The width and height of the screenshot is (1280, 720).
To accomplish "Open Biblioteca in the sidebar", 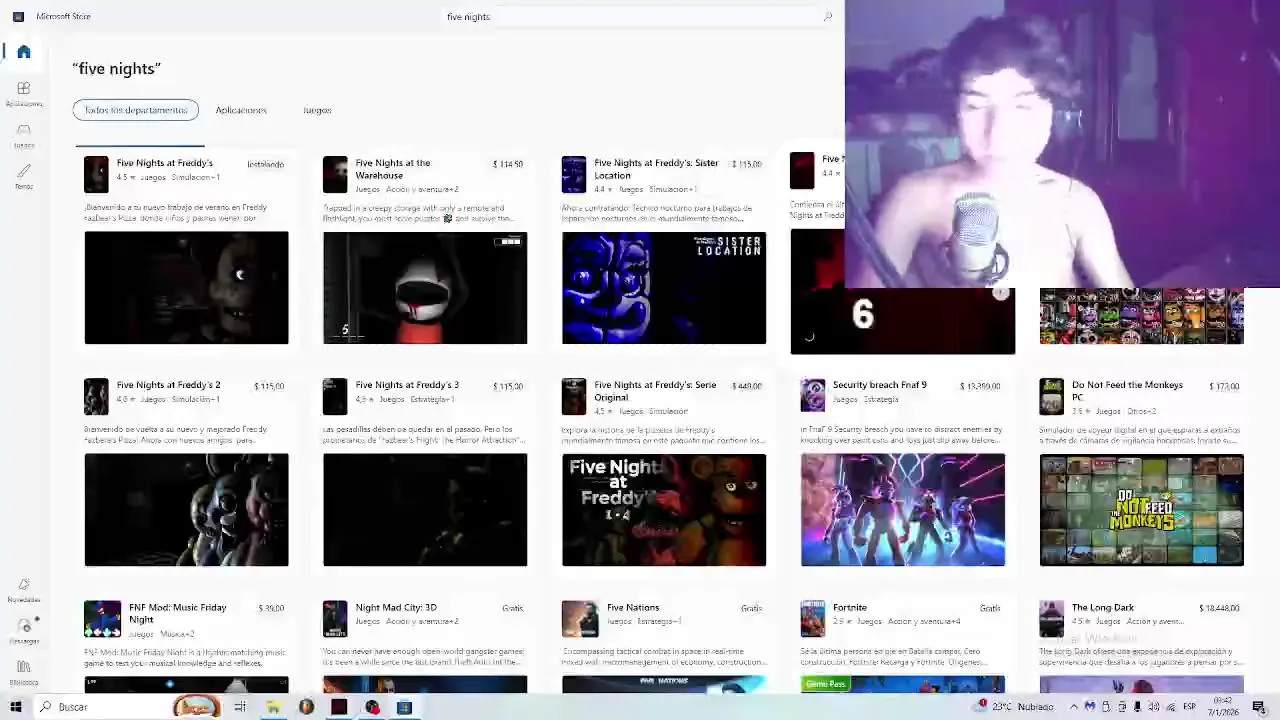I will 24,672.
